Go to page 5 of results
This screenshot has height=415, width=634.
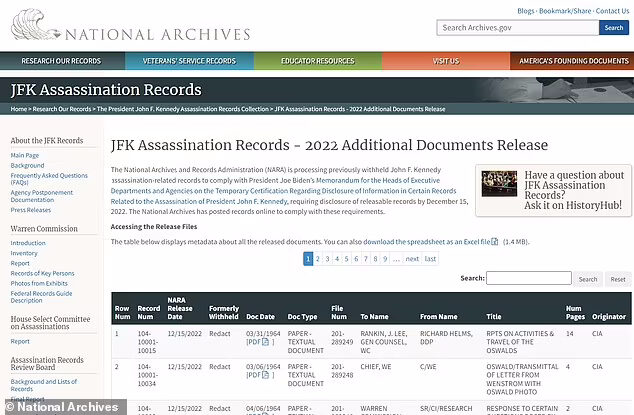click(347, 259)
